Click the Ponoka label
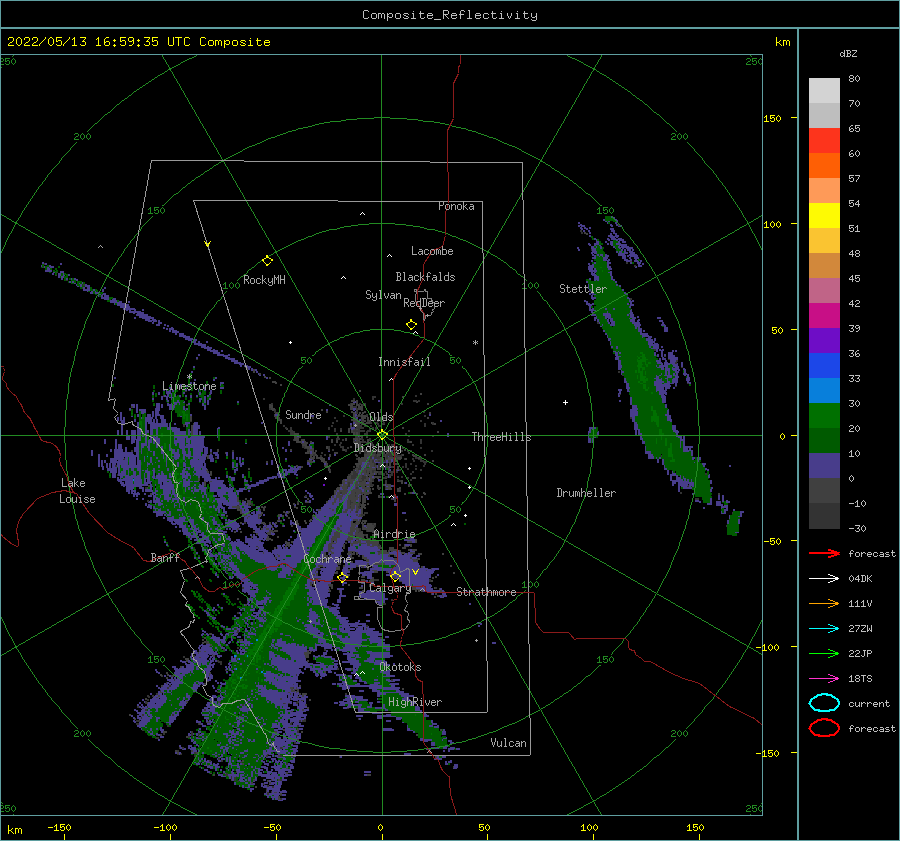 pyautogui.click(x=456, y=206)
